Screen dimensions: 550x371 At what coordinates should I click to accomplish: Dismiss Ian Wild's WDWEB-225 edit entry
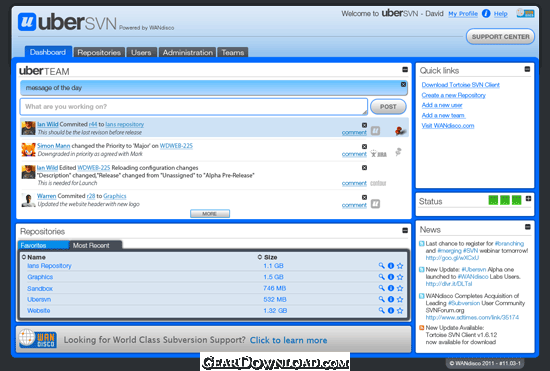364,168
